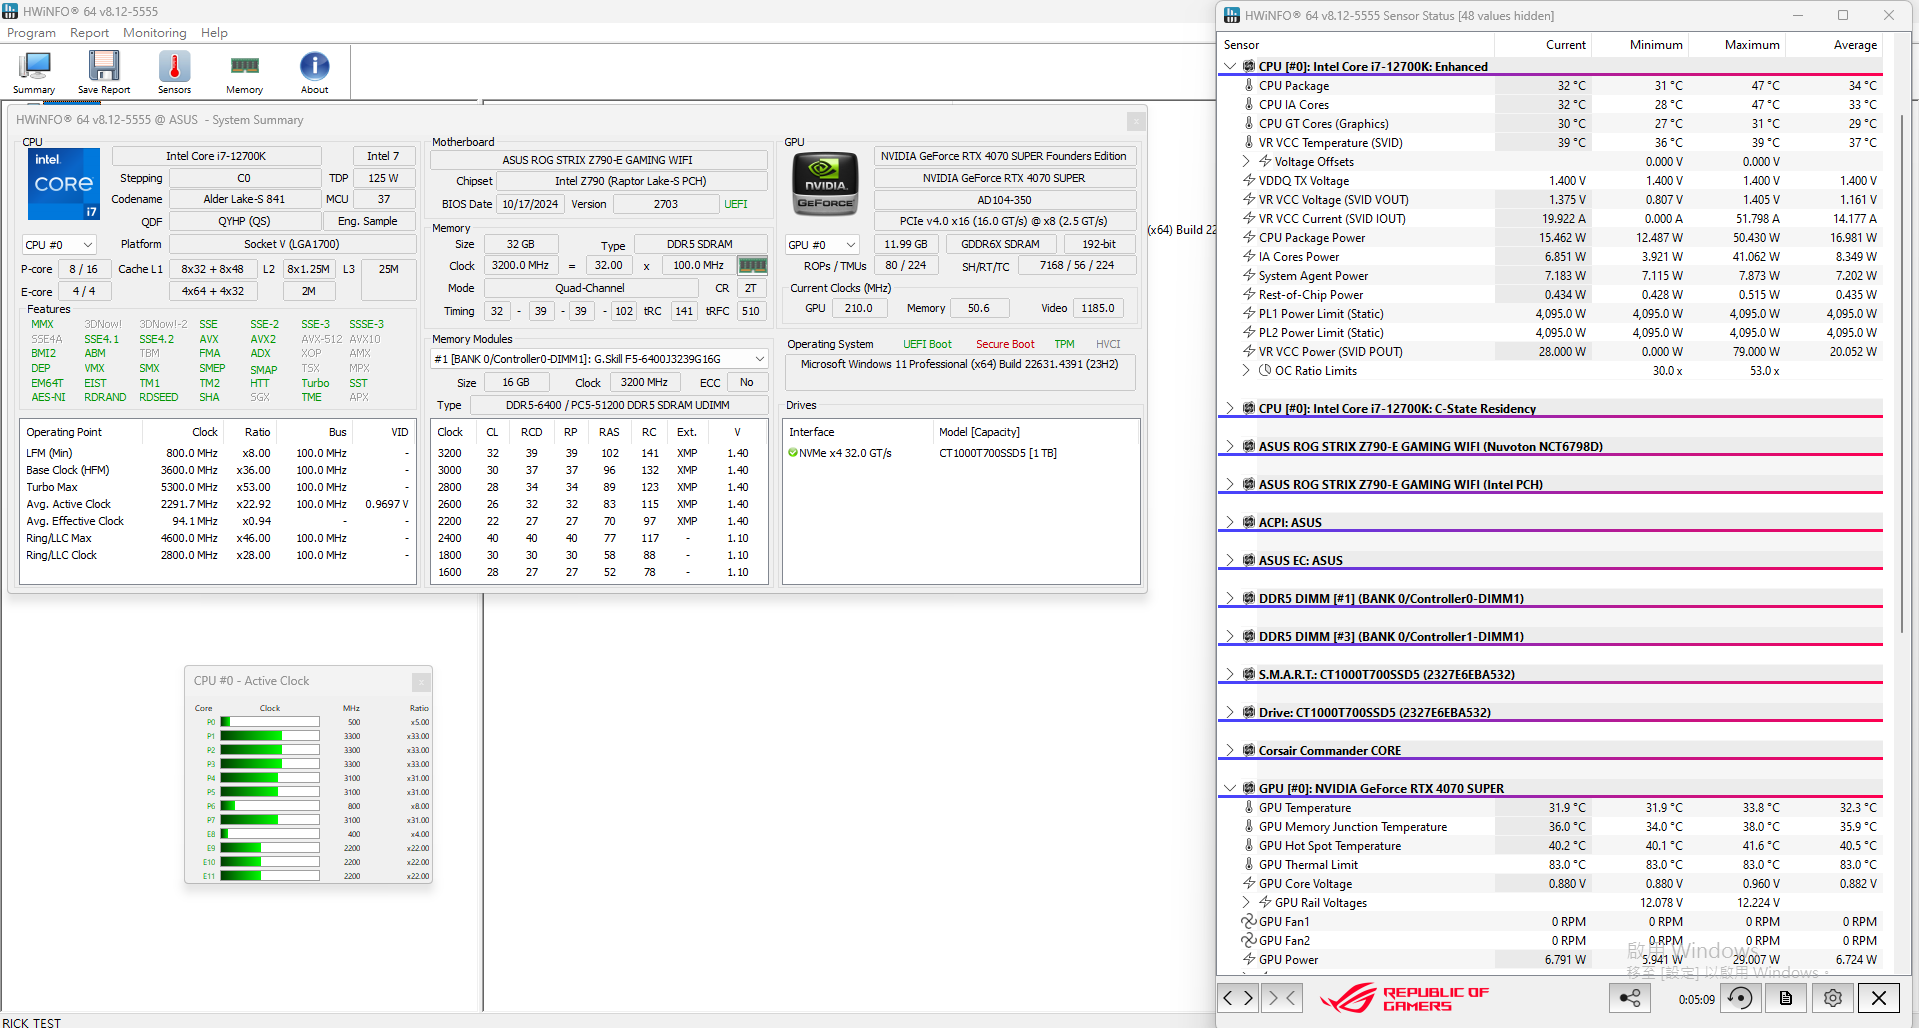Click the Average column header

1833,45
